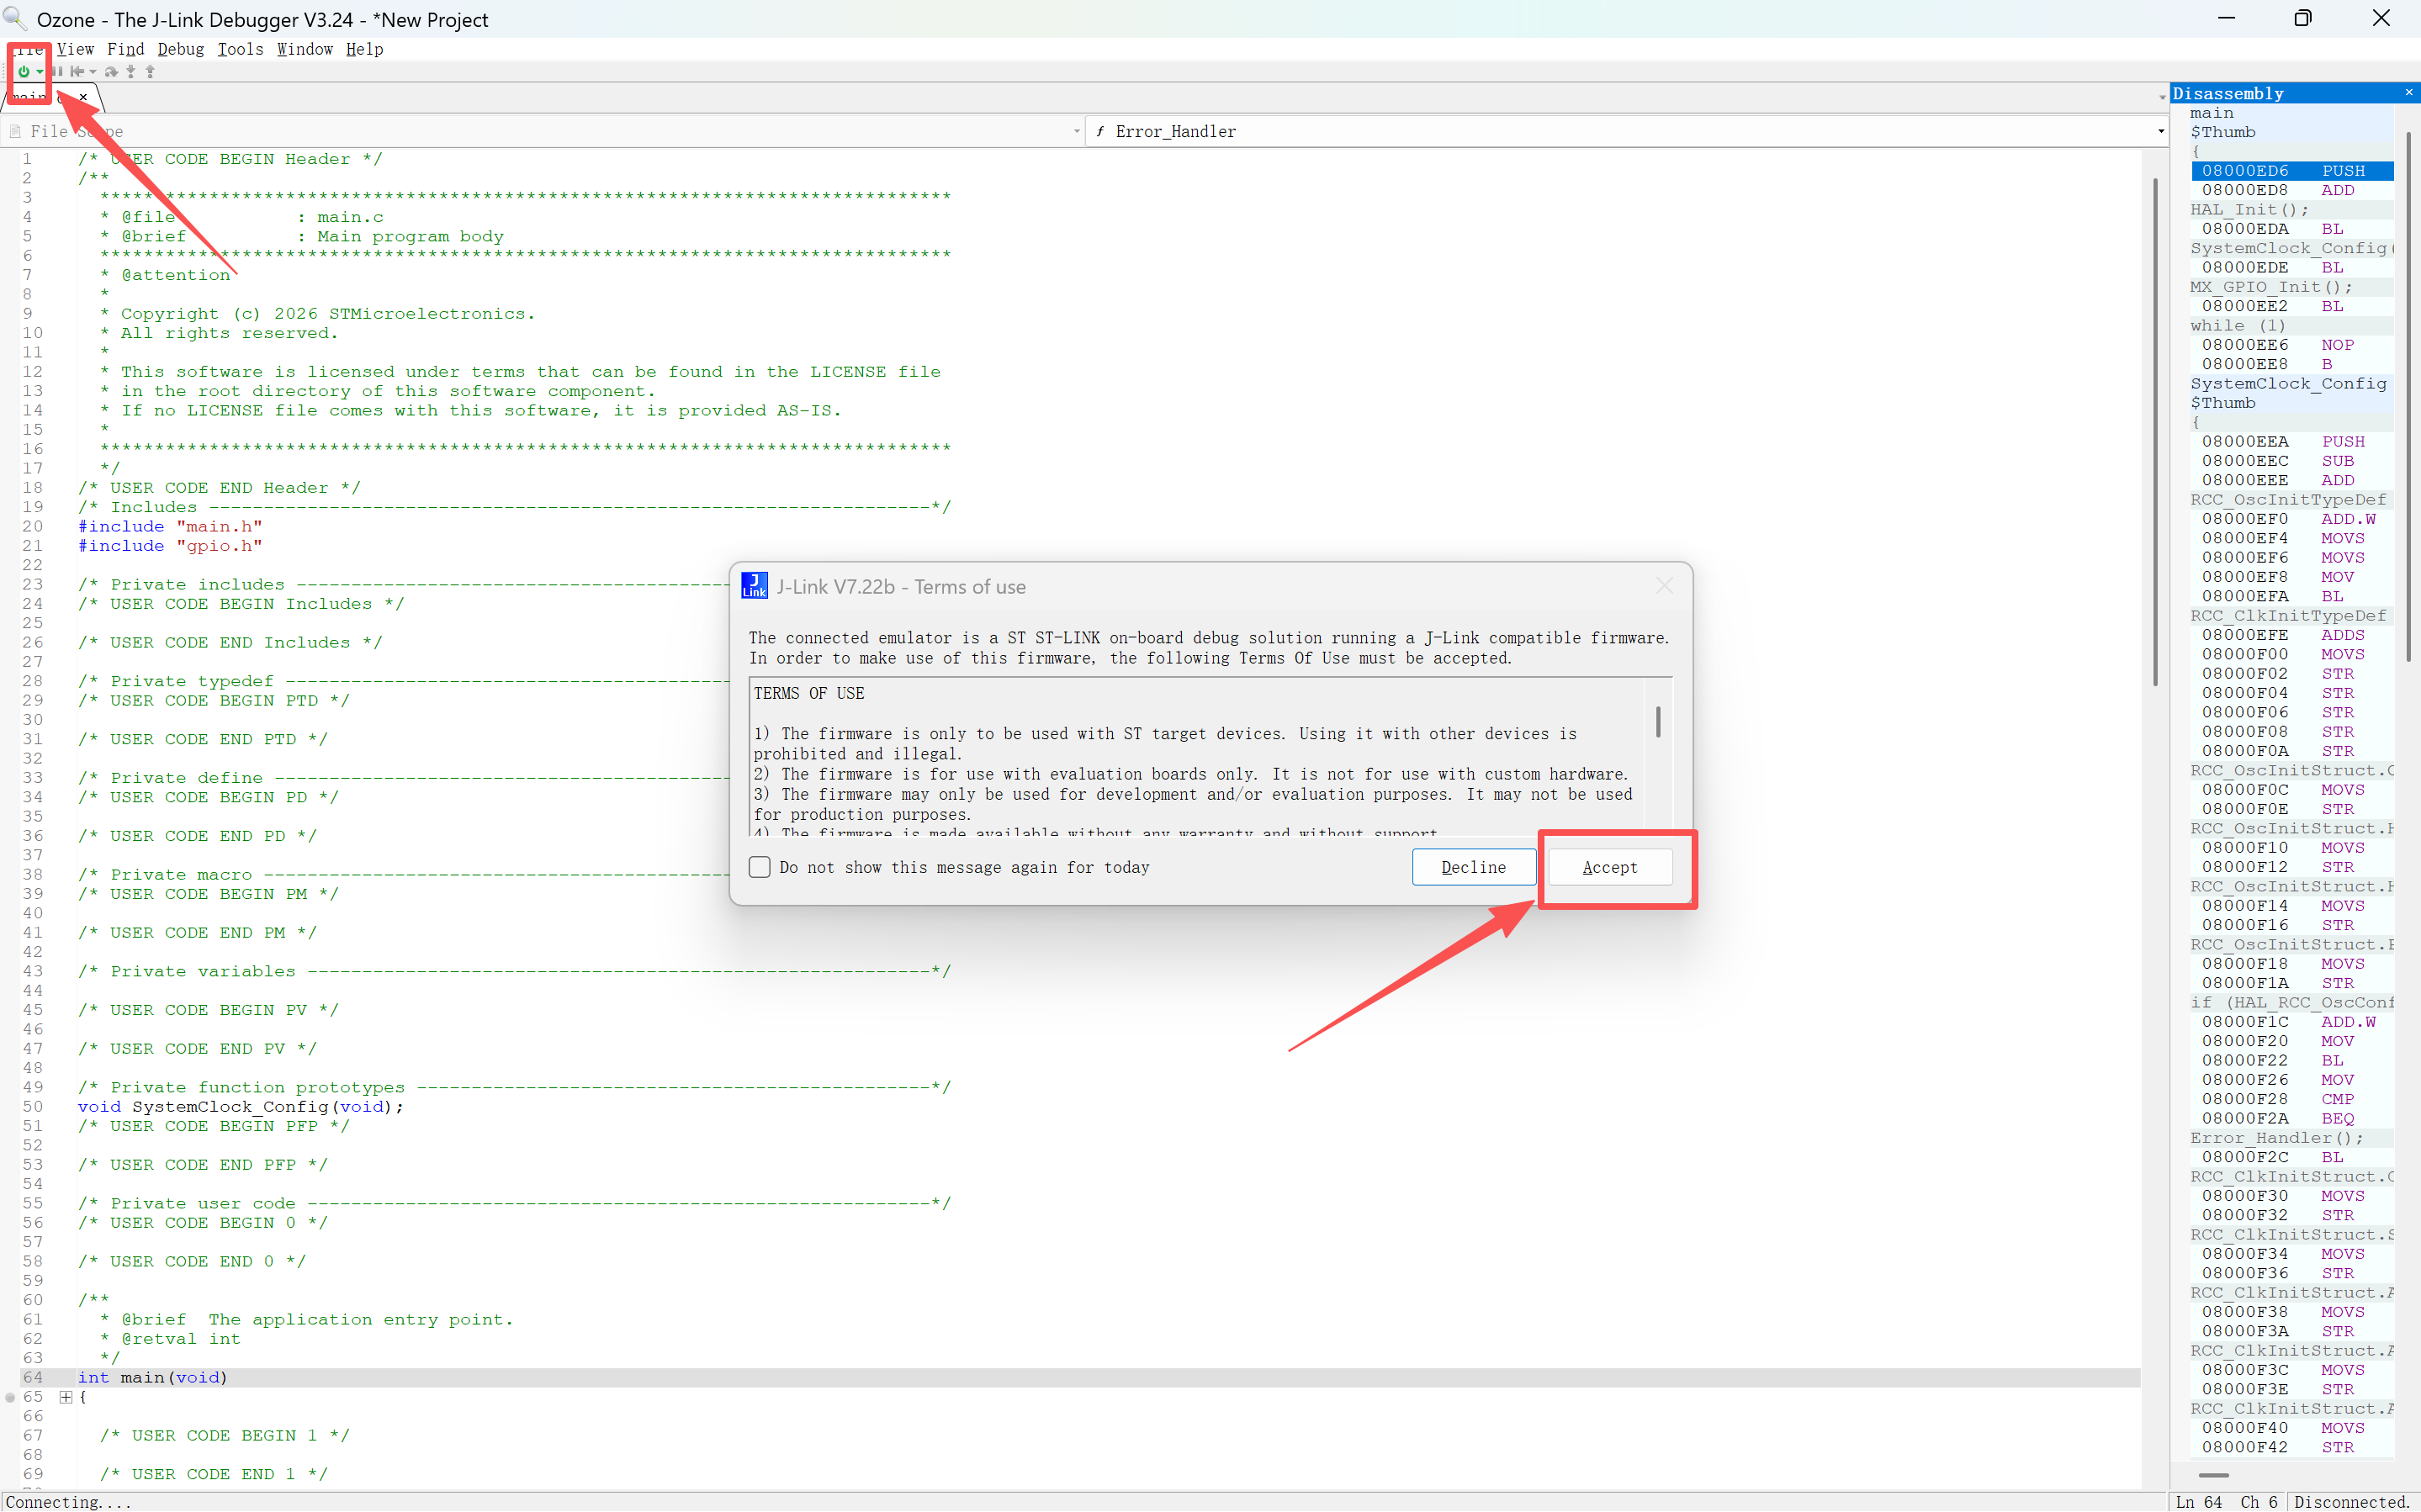The image size is (2421, 1512).
Task: Click the Reset program toolbar icon
Action: (76, 72)
